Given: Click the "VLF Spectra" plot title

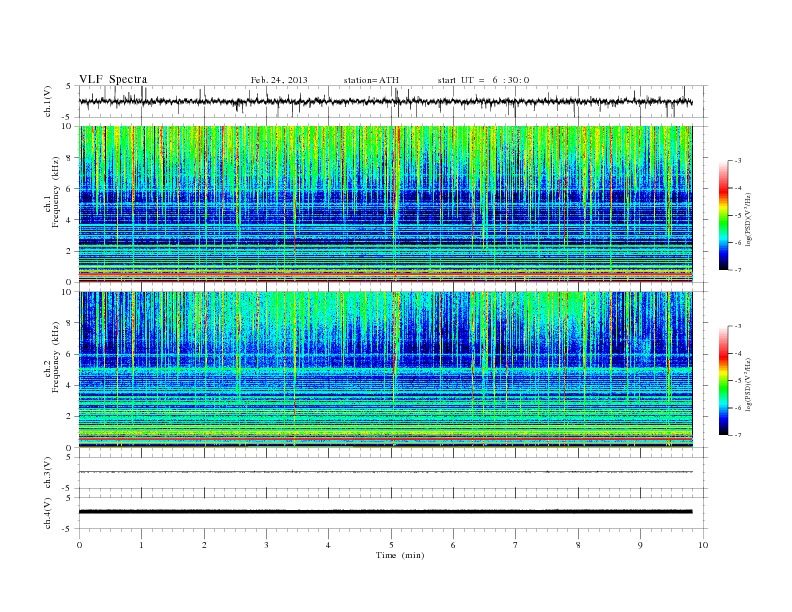Looking at the screenshot, I should (x=113, y=79).
